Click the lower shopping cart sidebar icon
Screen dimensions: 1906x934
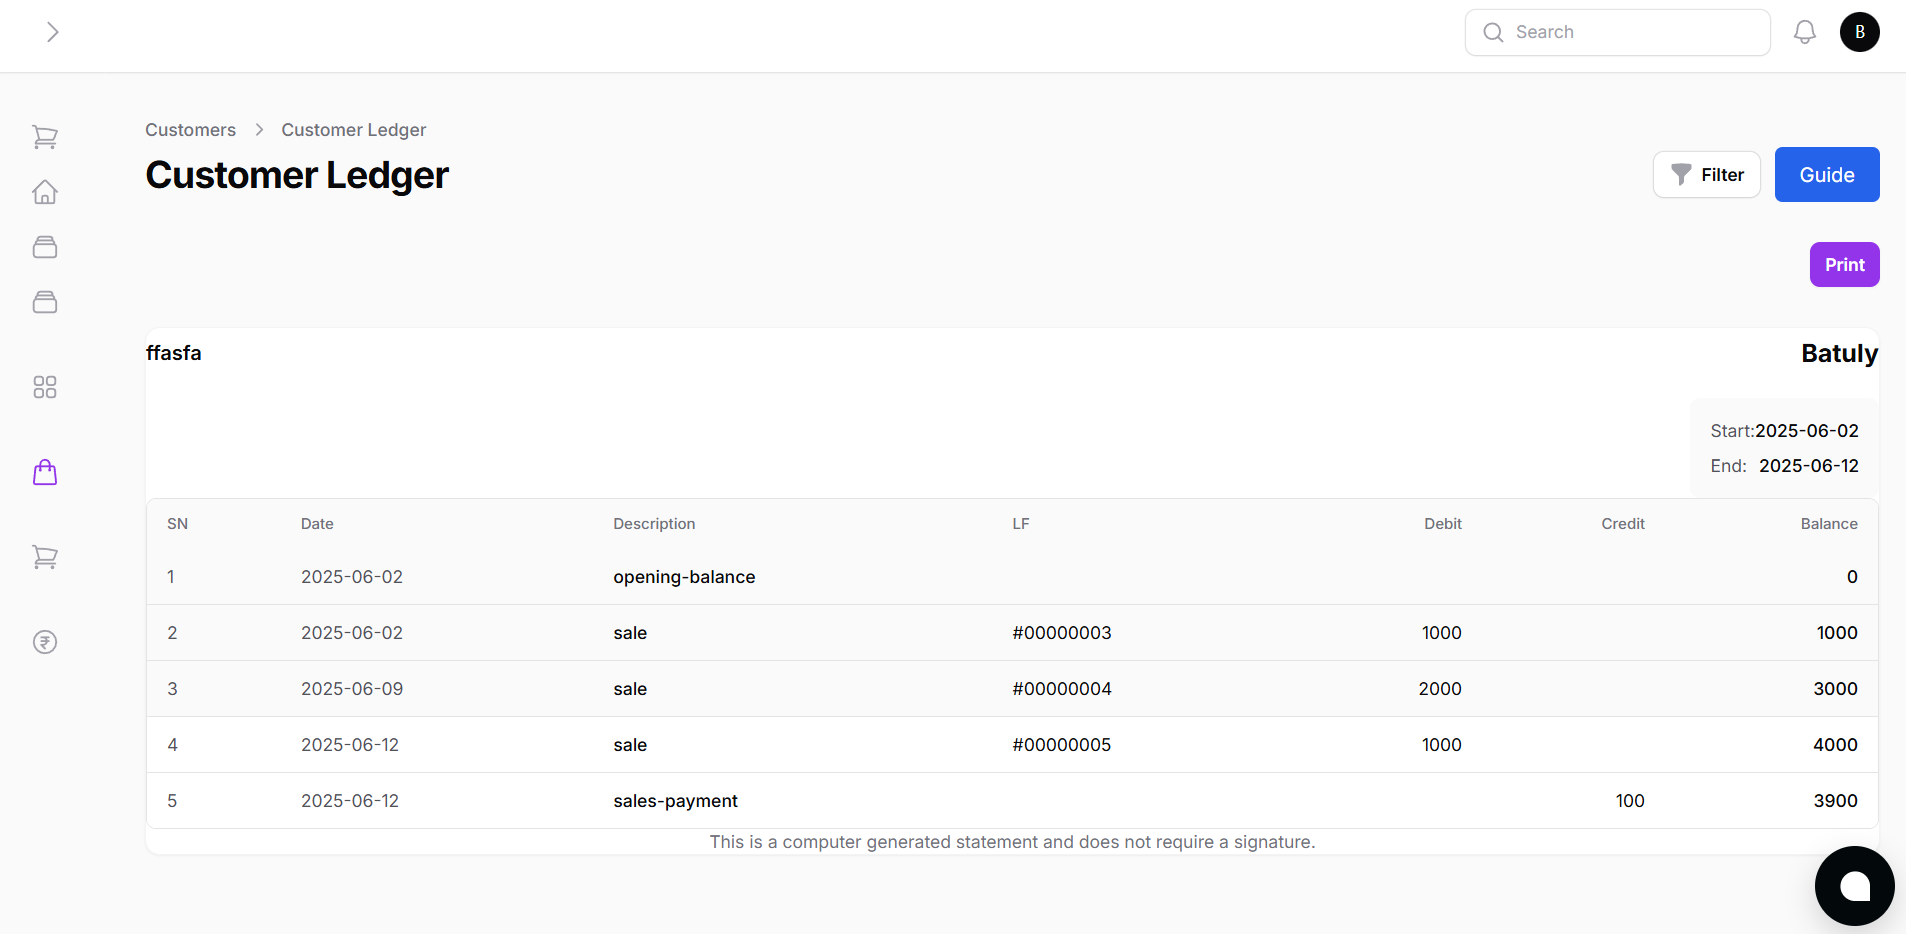point(45,557)
